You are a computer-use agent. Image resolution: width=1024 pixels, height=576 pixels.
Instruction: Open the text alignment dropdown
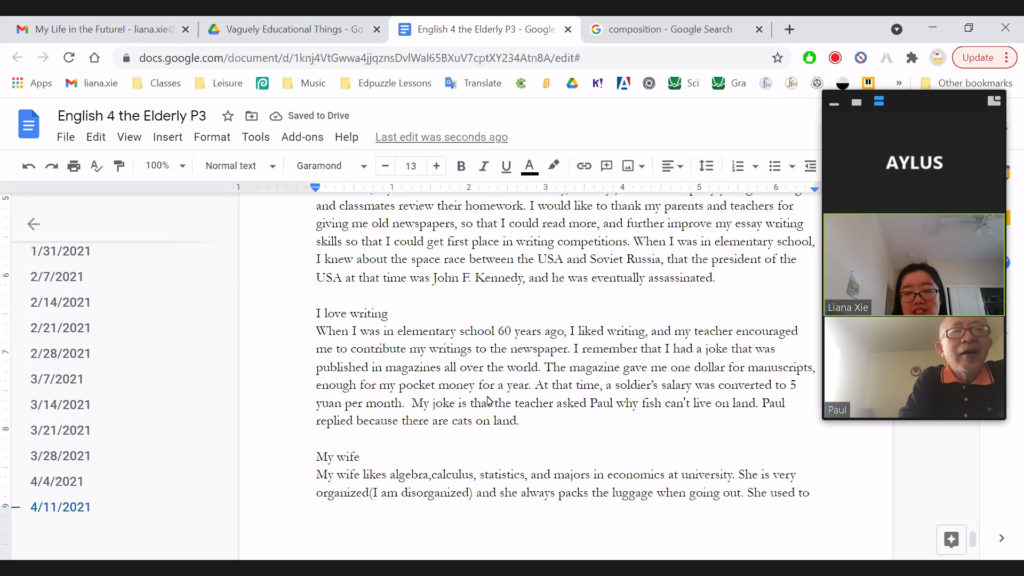pos(672,166)
